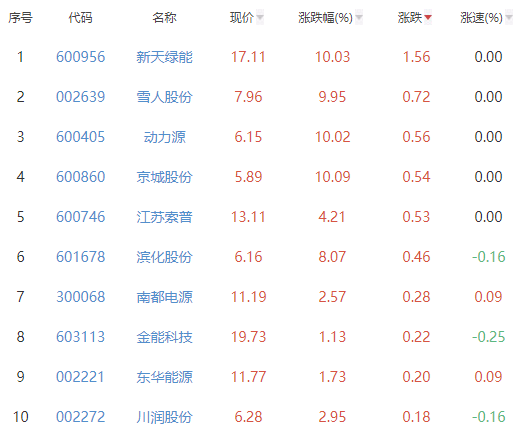Open 京城股份 stock details
Viewport: 530px width, 437px height.
coord(165,177)
